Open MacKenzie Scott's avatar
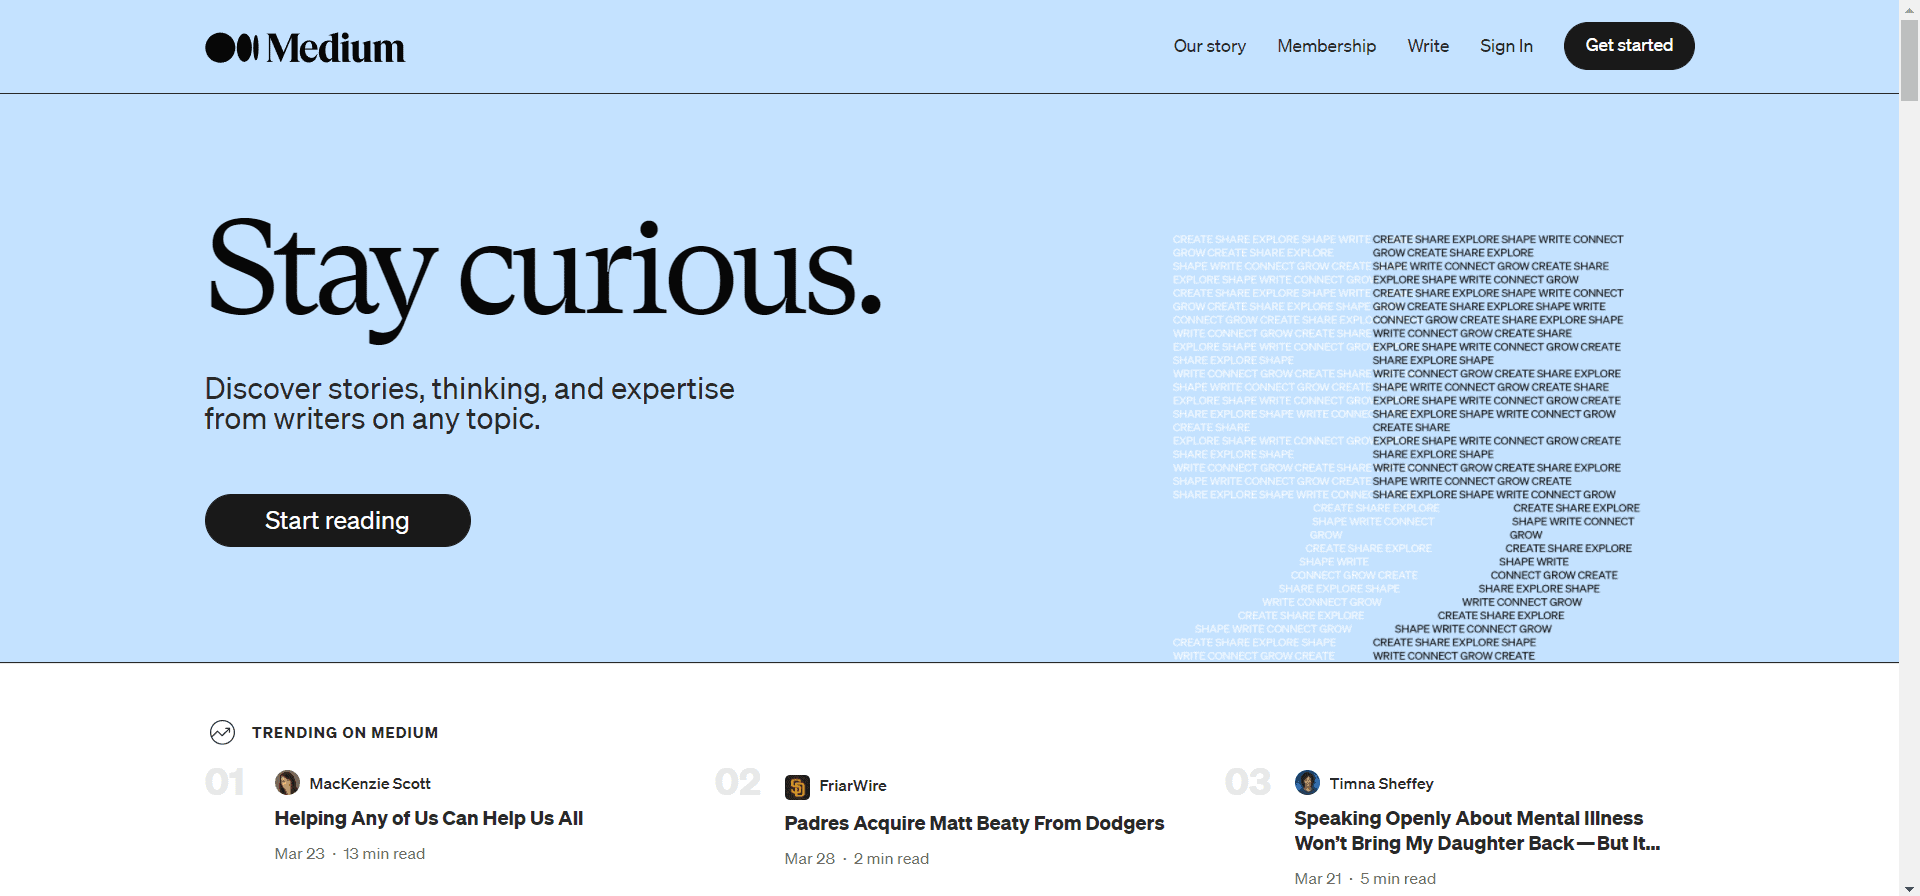 pyautogui.click(x=287, y=783)
